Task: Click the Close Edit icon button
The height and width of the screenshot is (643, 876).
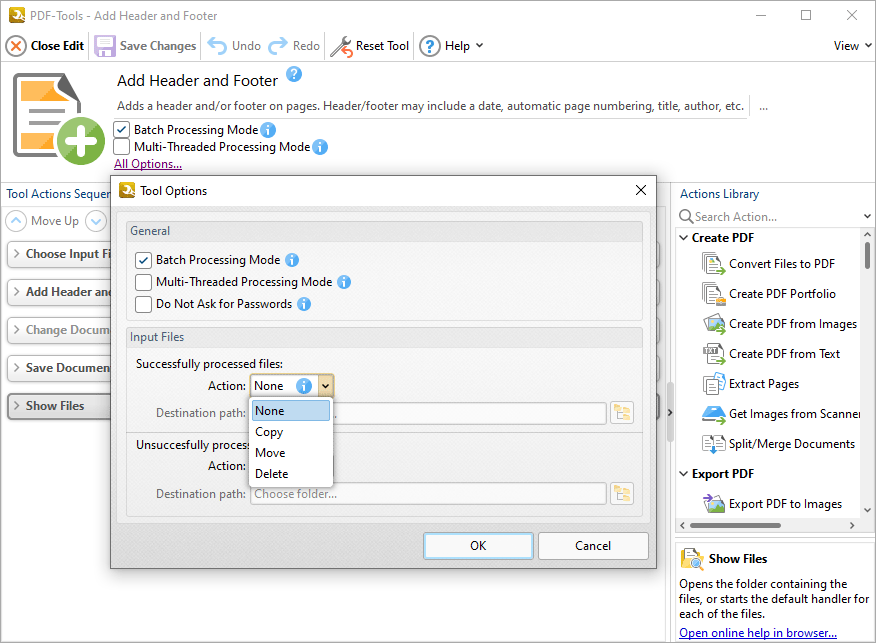Action: click(x=16, y=46)
